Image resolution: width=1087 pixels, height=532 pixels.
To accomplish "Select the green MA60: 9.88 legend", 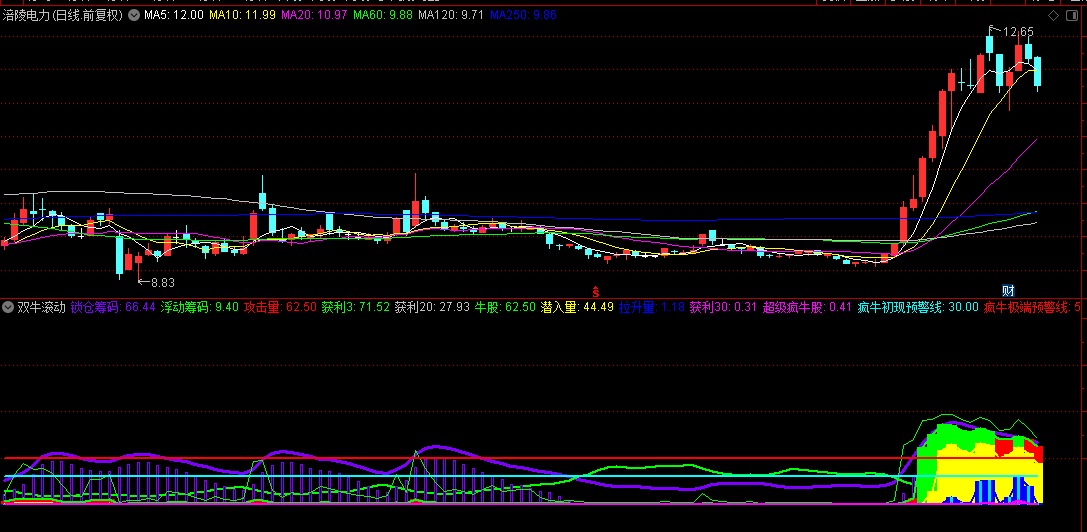I will (x=384, y=16).
